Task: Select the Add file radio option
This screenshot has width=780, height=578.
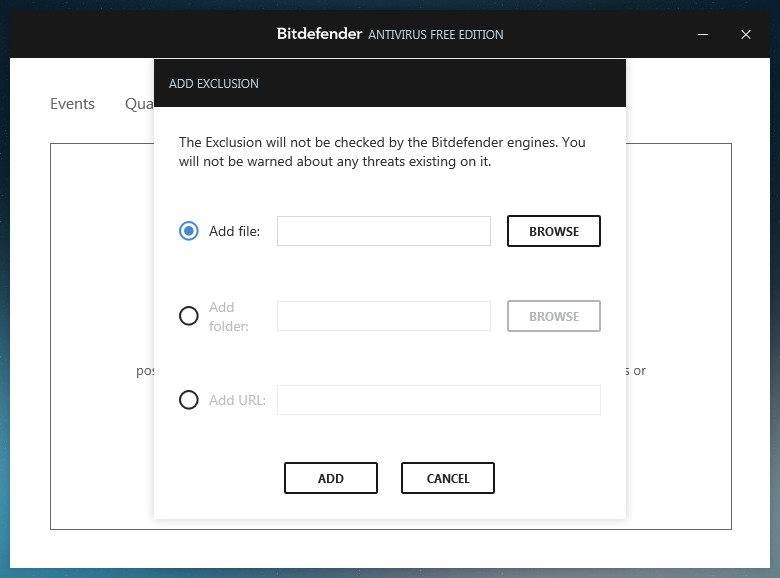Action: tap(189, 231)
